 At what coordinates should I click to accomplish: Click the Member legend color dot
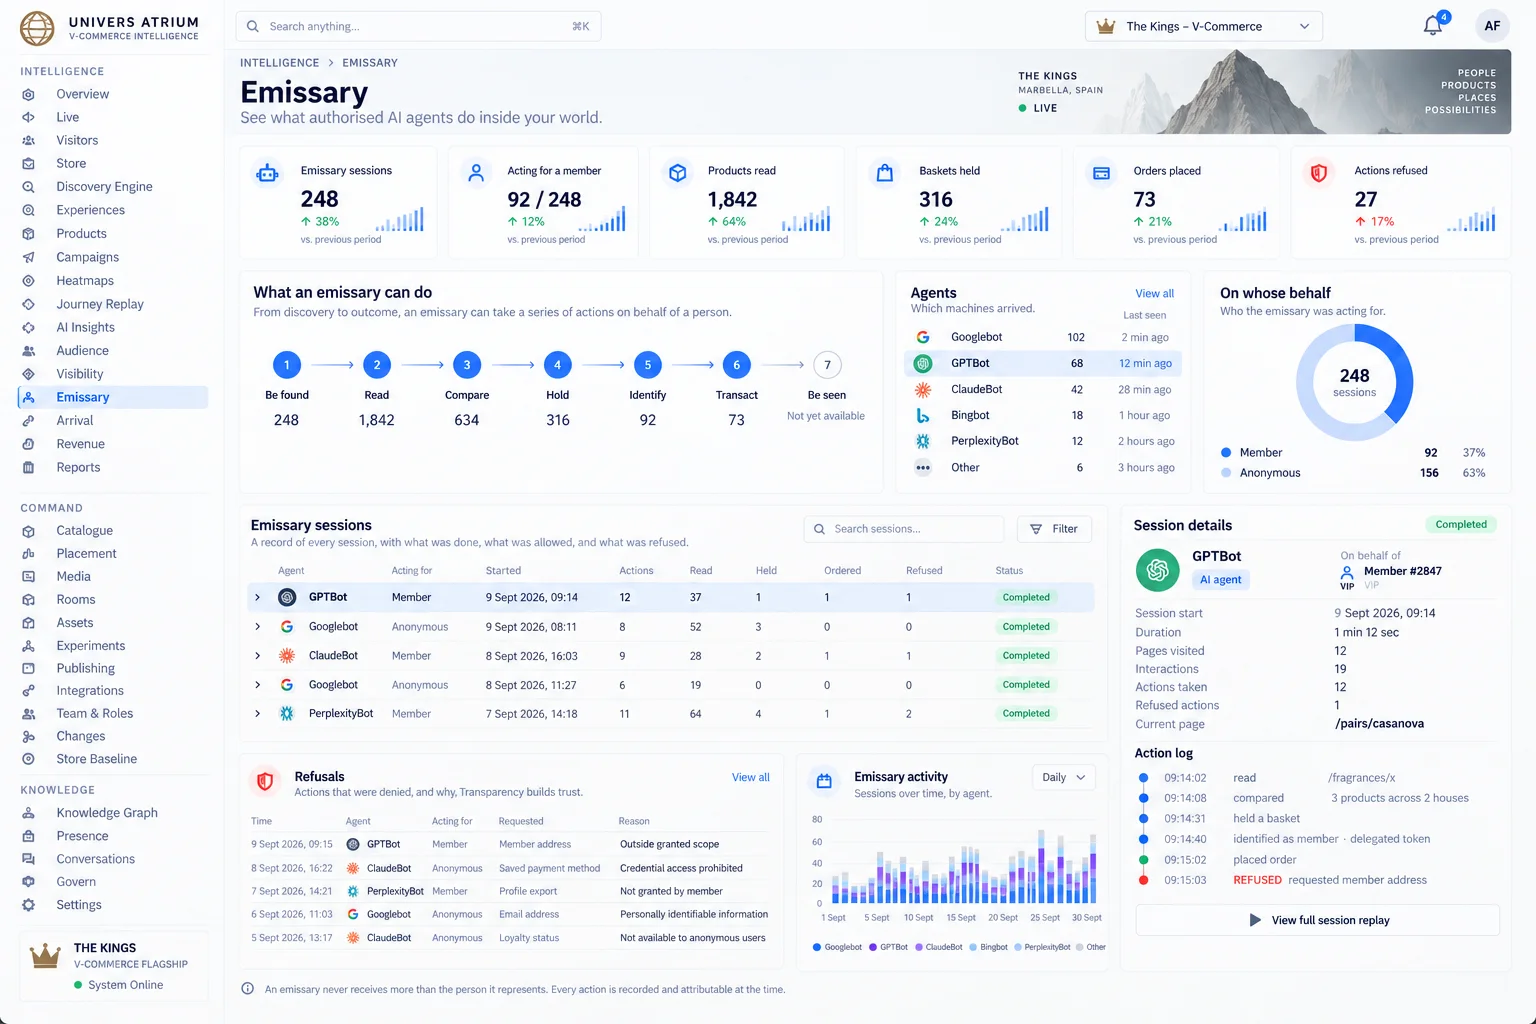pos(1226,453)
